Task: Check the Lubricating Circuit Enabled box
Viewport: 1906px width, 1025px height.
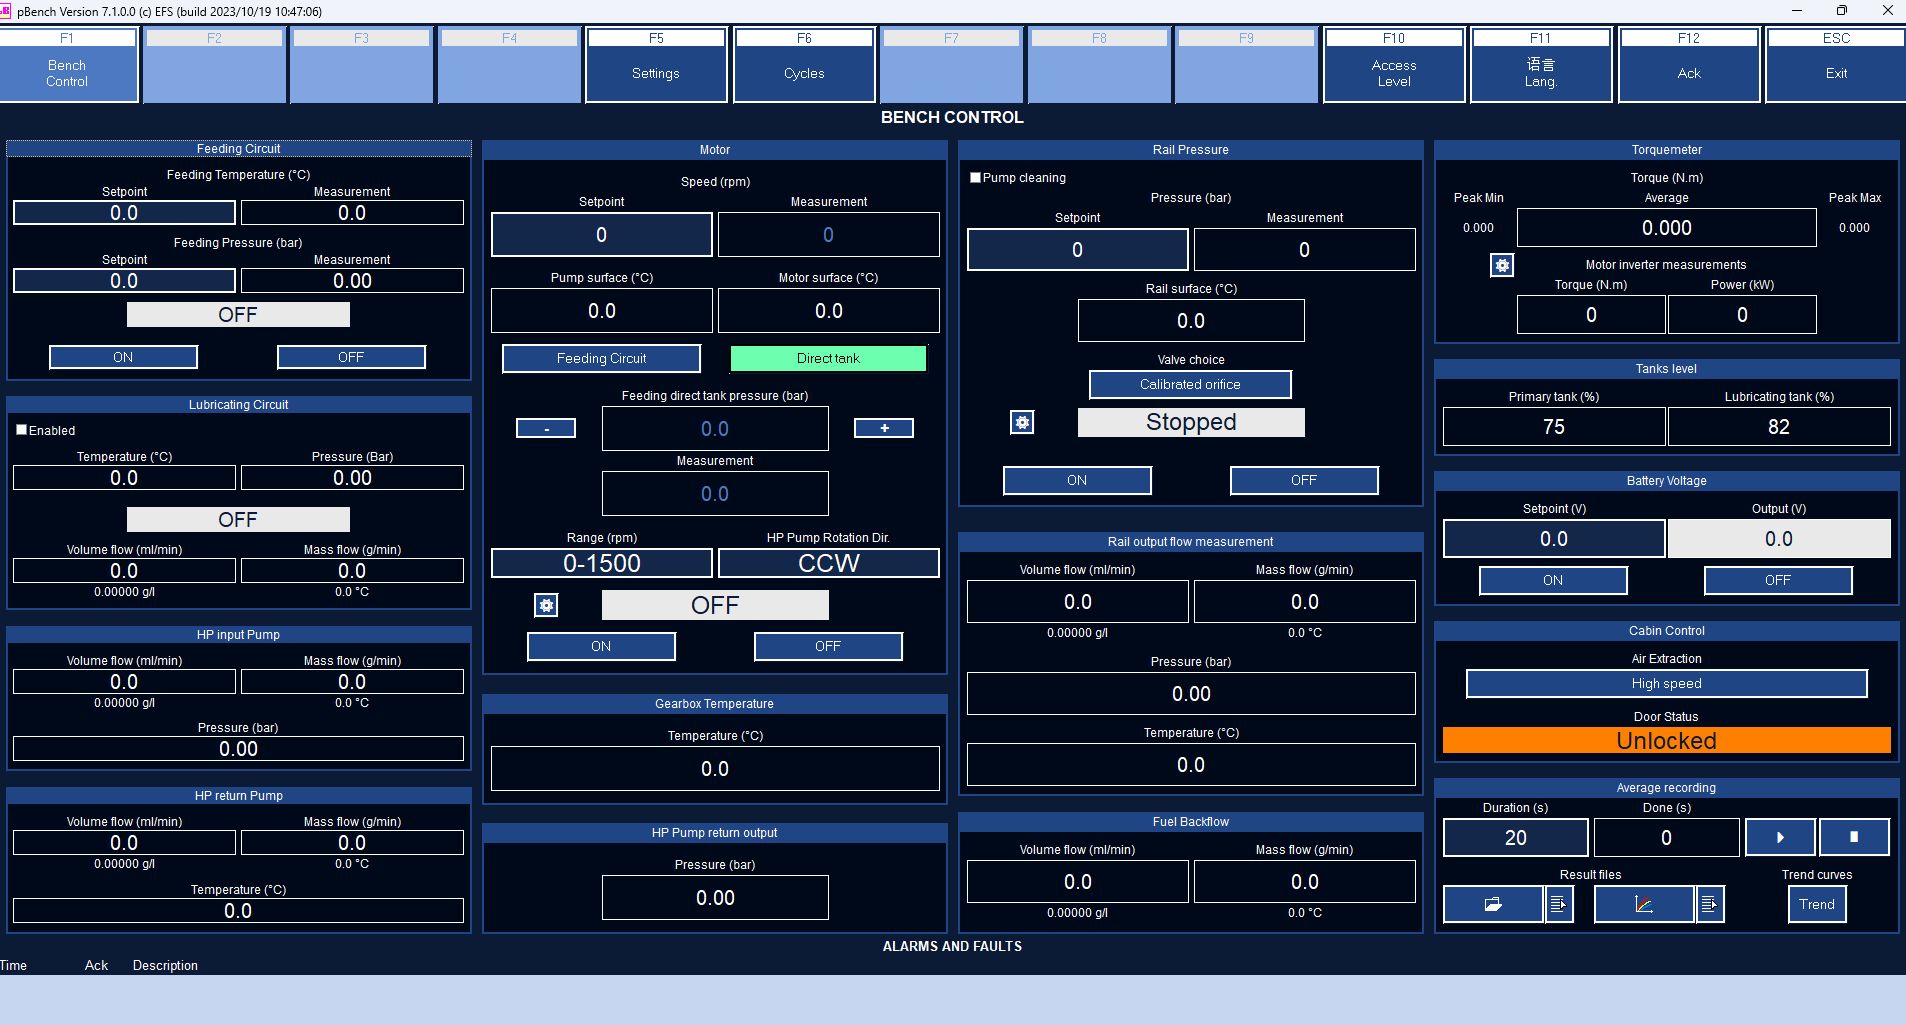Action: (21, 430)
